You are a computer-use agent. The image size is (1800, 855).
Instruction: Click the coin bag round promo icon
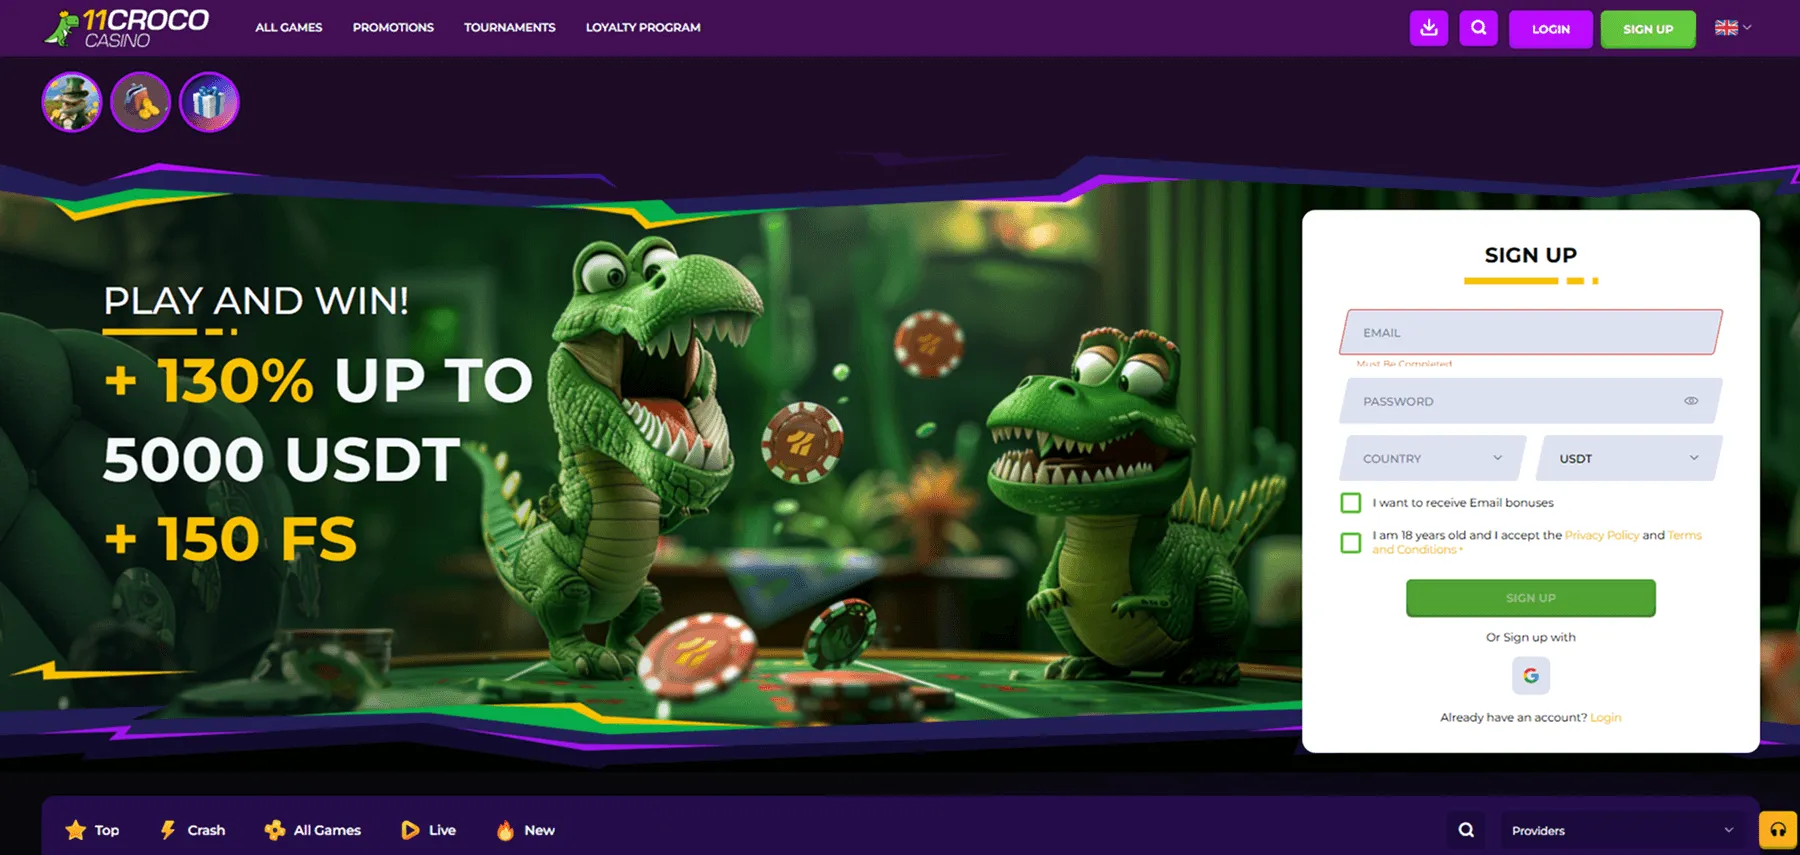pos(140,102)
